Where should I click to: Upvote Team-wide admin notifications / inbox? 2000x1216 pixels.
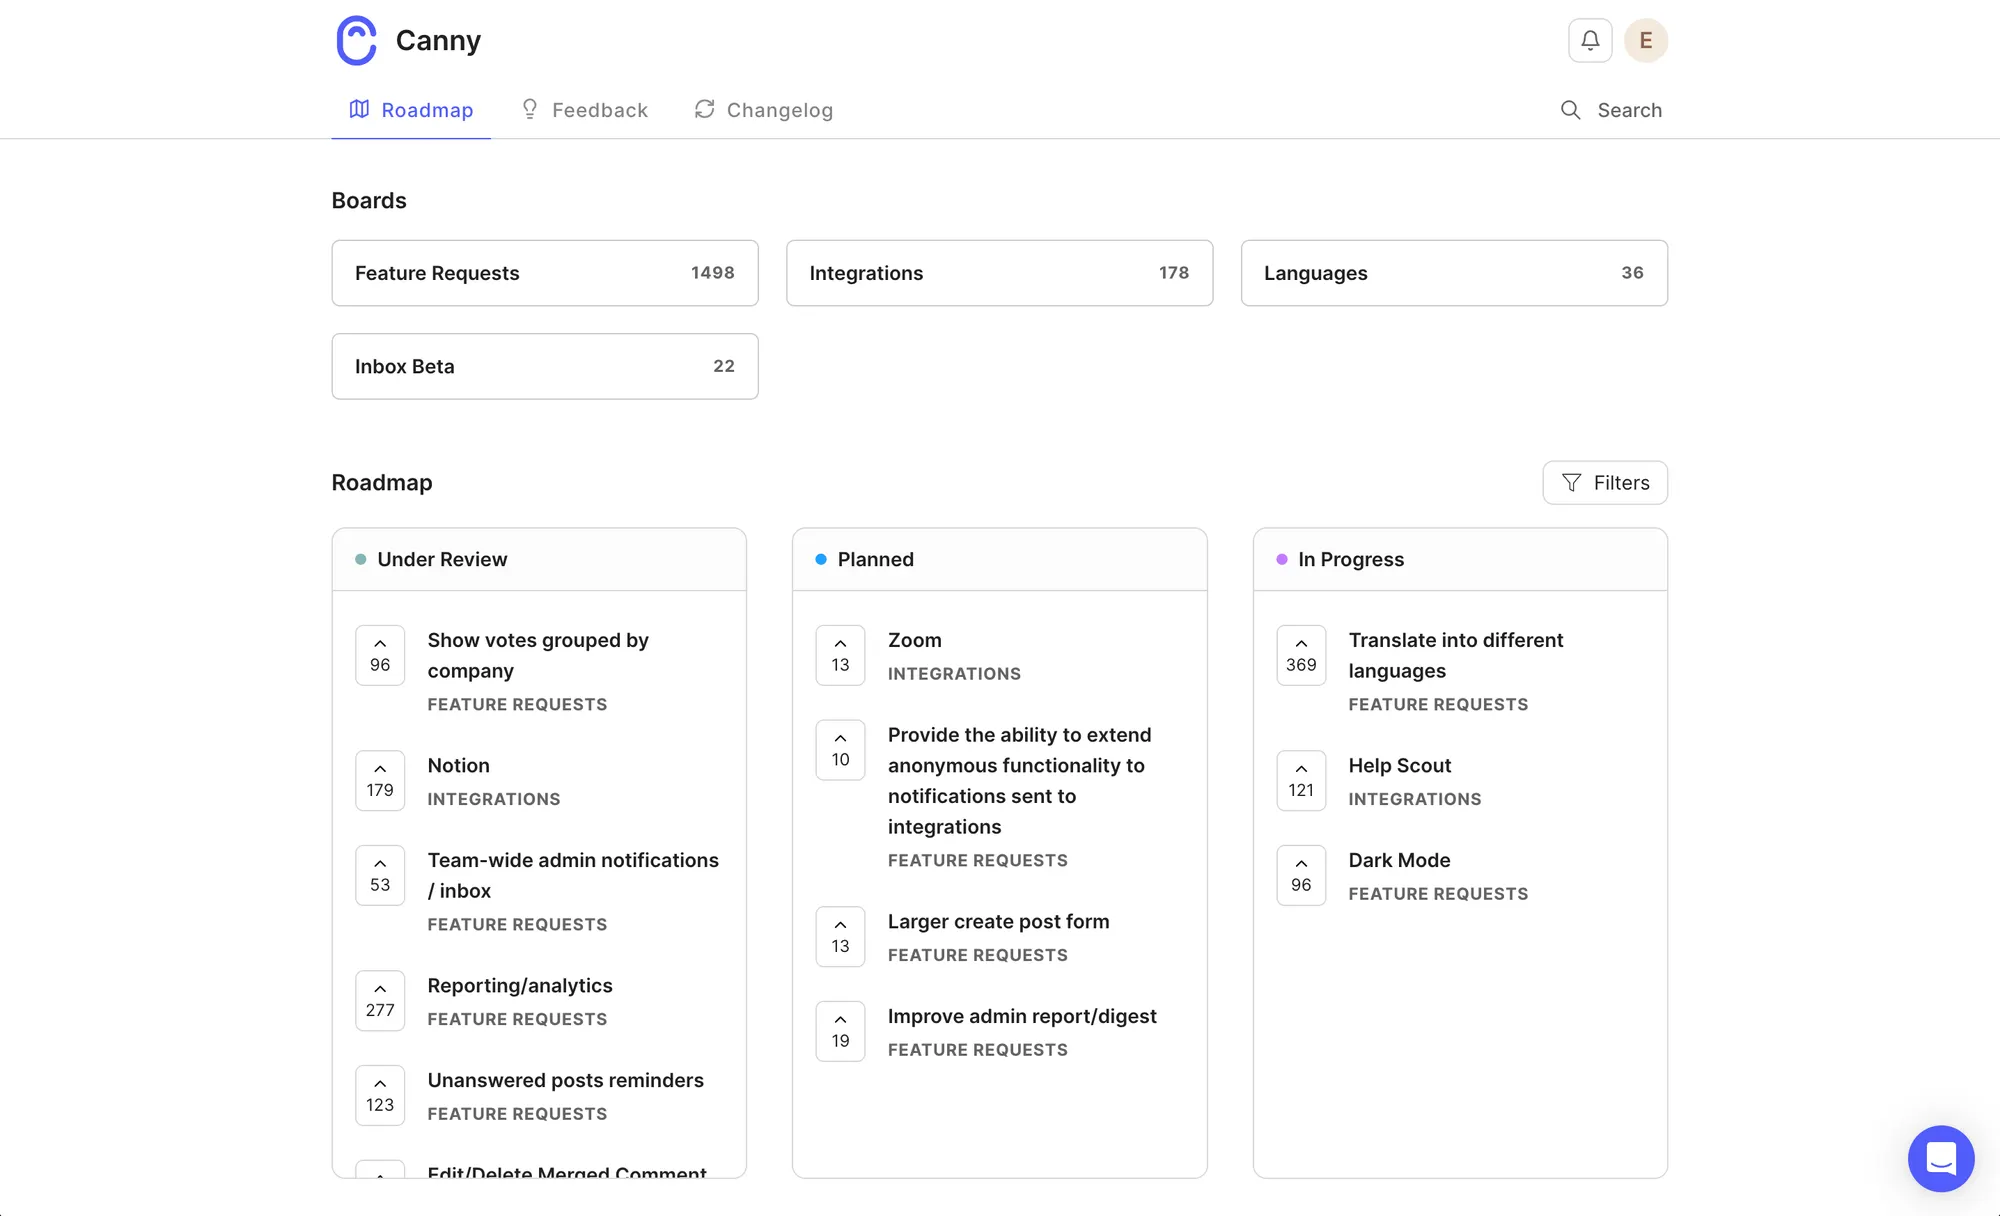(380, 875)
